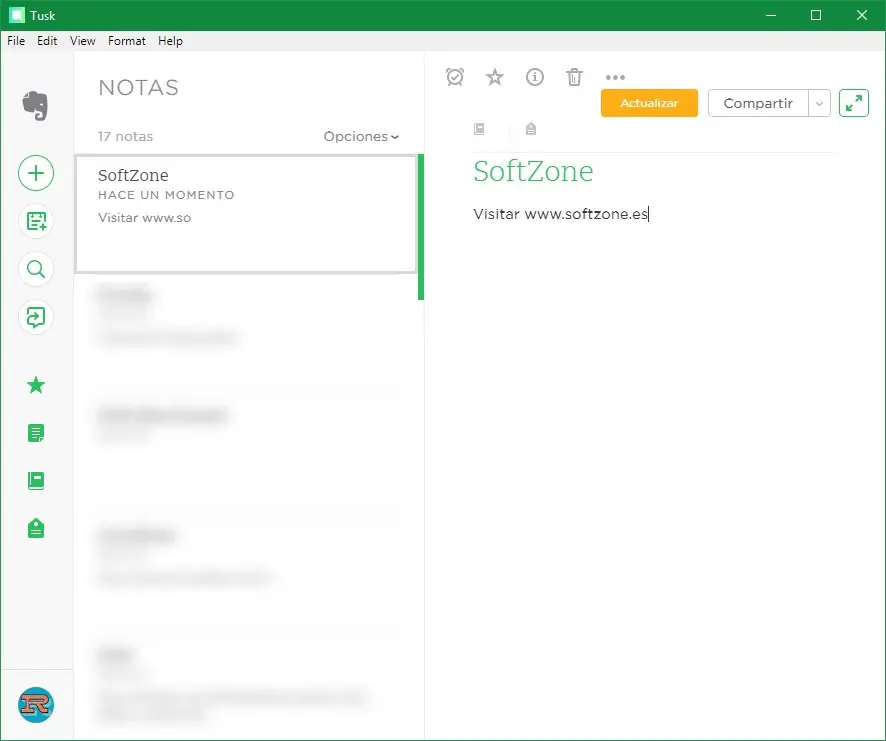The width and height of the screenshot is (886, 741).
Task: Expand note to full screen
Action: pyautogui.click(x=854, y=103)
